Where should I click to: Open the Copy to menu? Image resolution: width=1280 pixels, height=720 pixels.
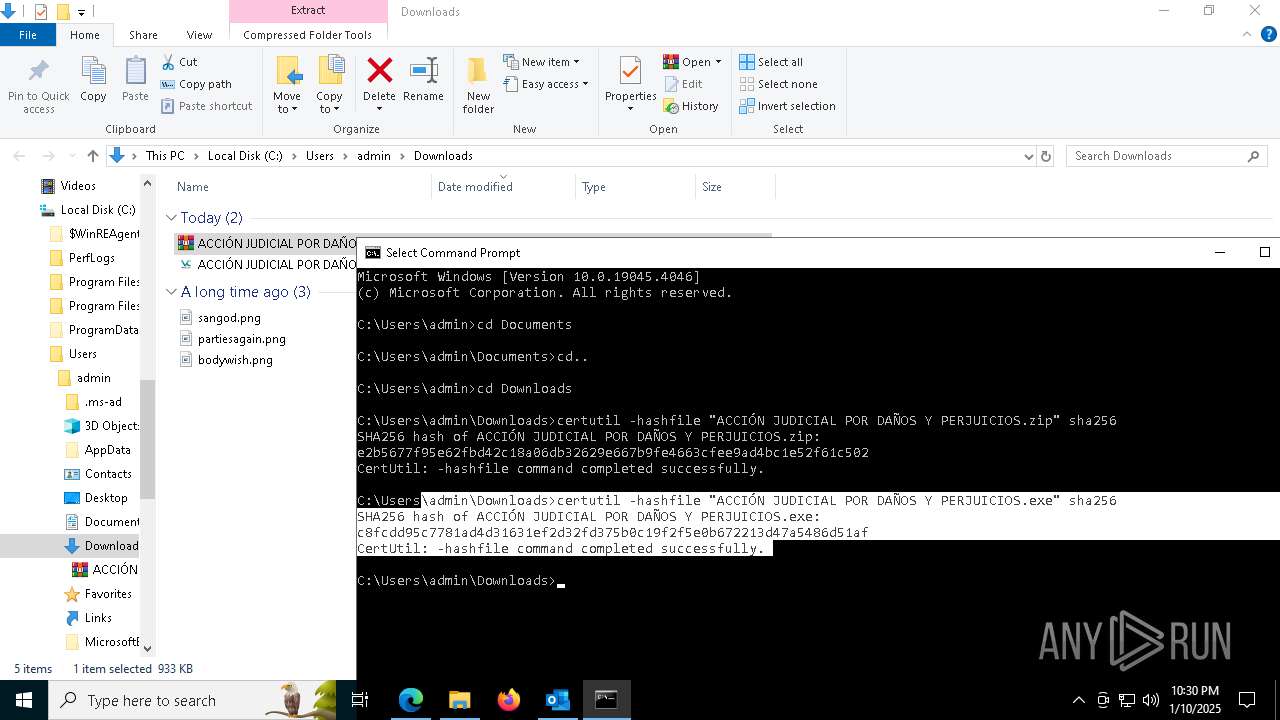tap(329, 85)
